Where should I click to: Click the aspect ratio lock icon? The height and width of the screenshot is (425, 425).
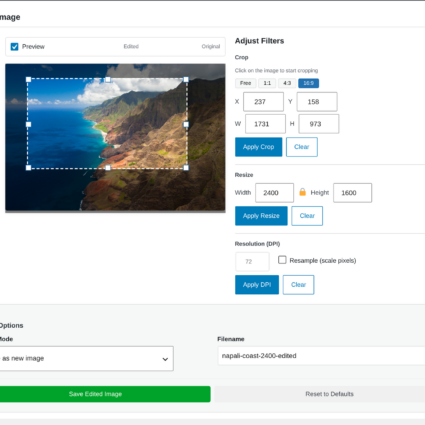(302, 192)
